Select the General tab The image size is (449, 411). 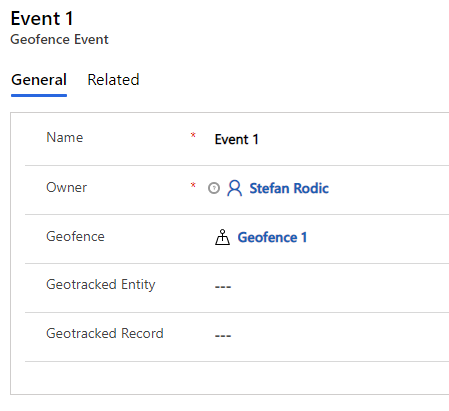(39, 80)
